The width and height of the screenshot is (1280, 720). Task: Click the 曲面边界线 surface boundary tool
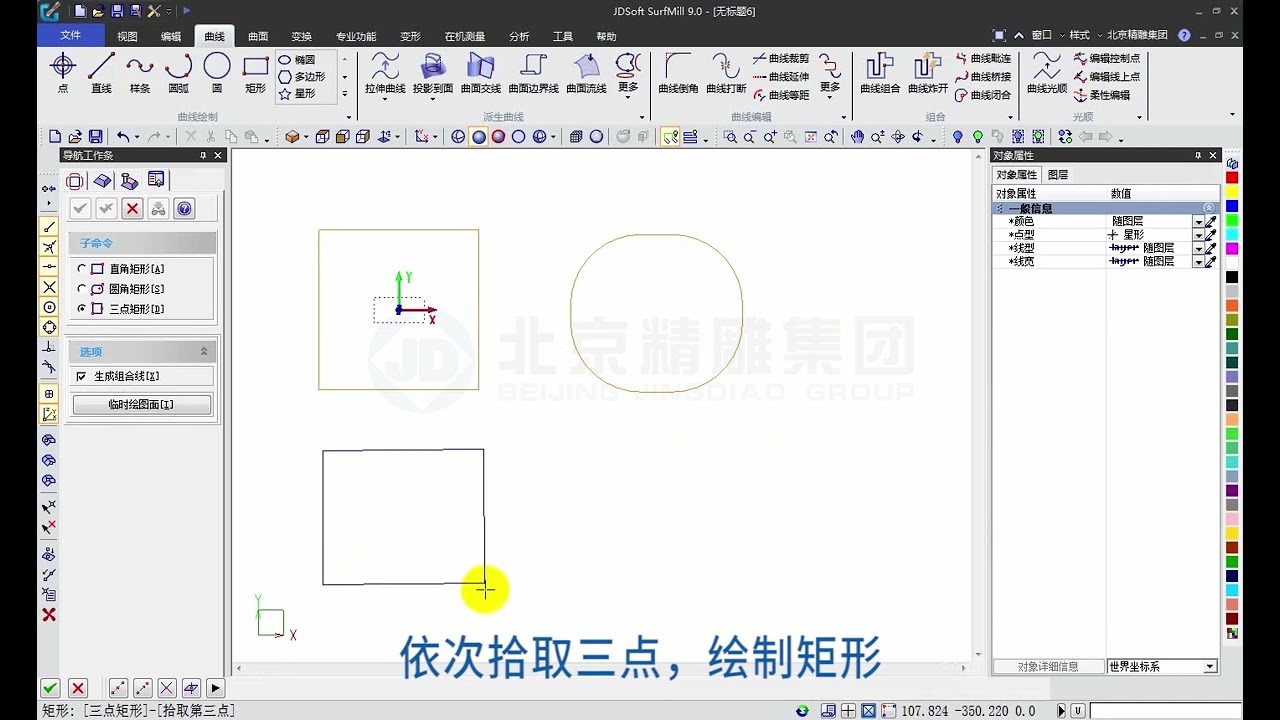click(534, 74)
